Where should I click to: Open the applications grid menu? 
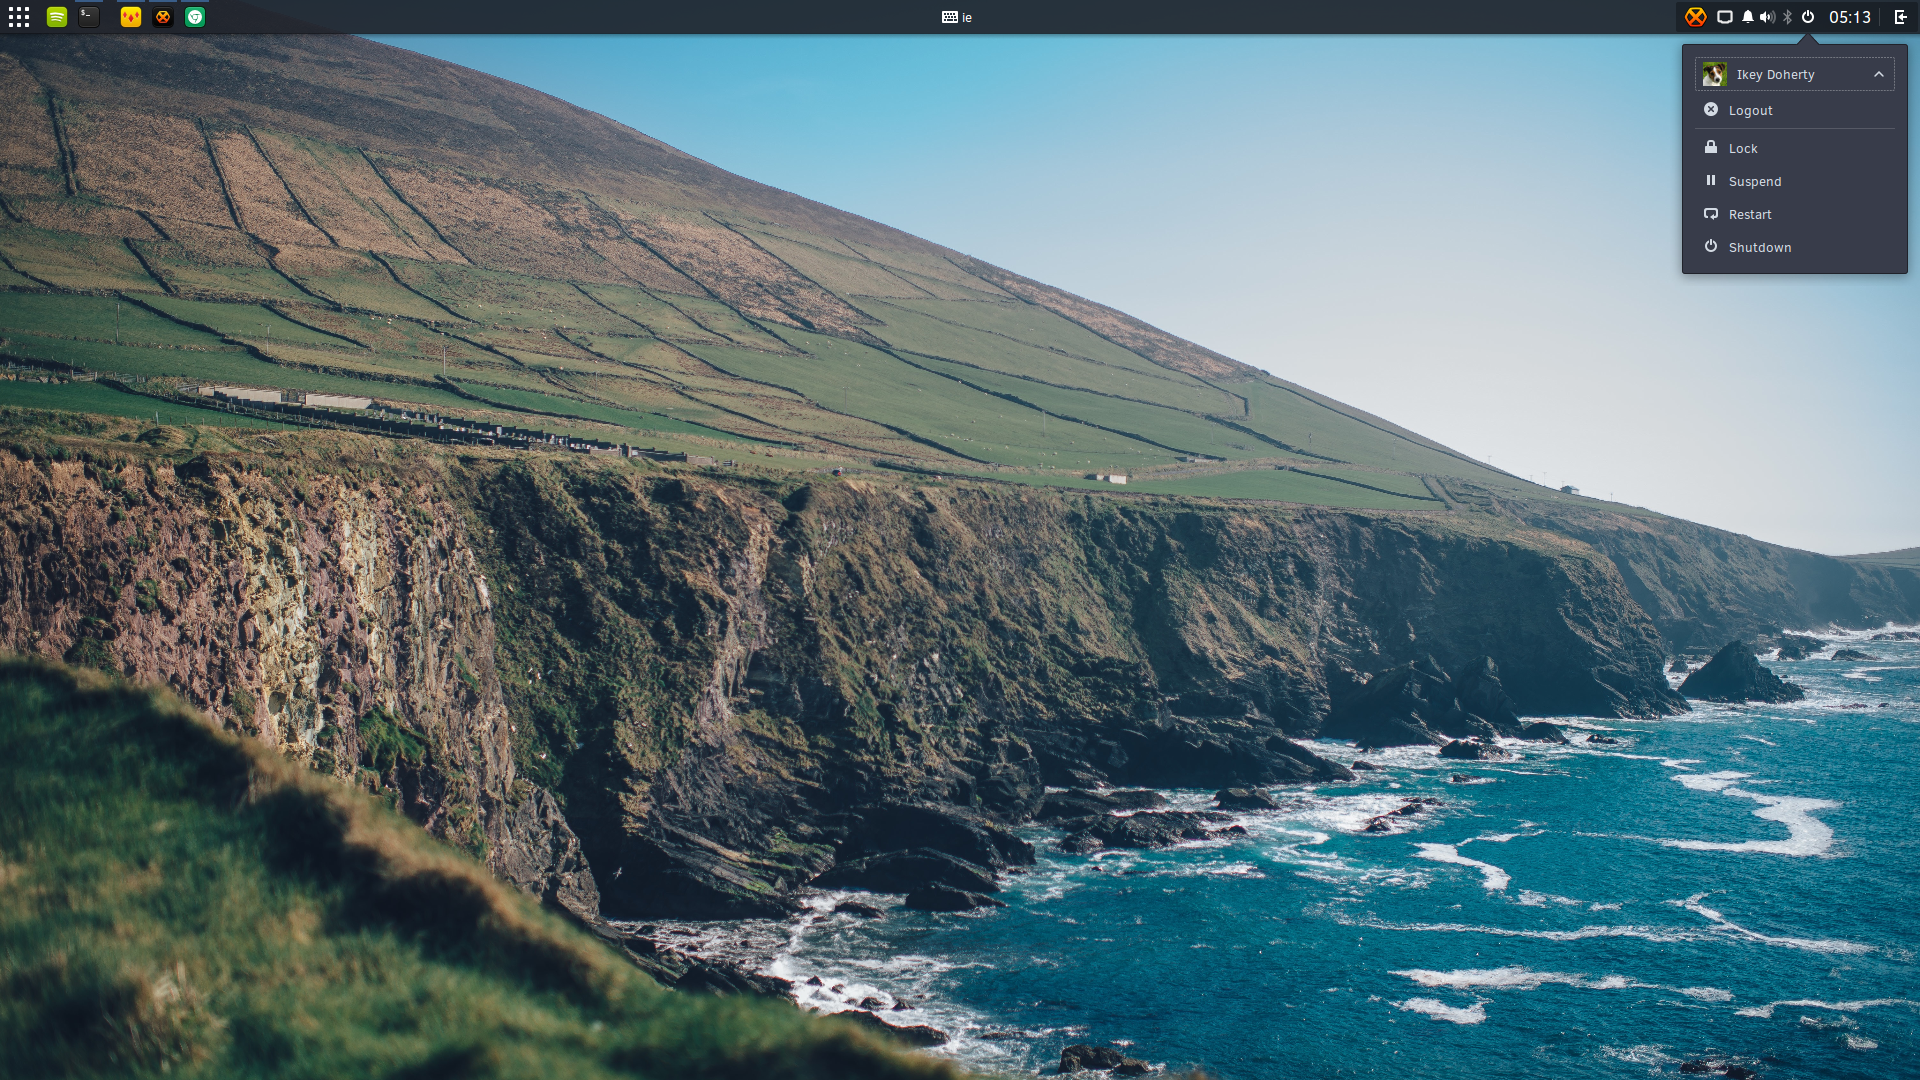19,17
